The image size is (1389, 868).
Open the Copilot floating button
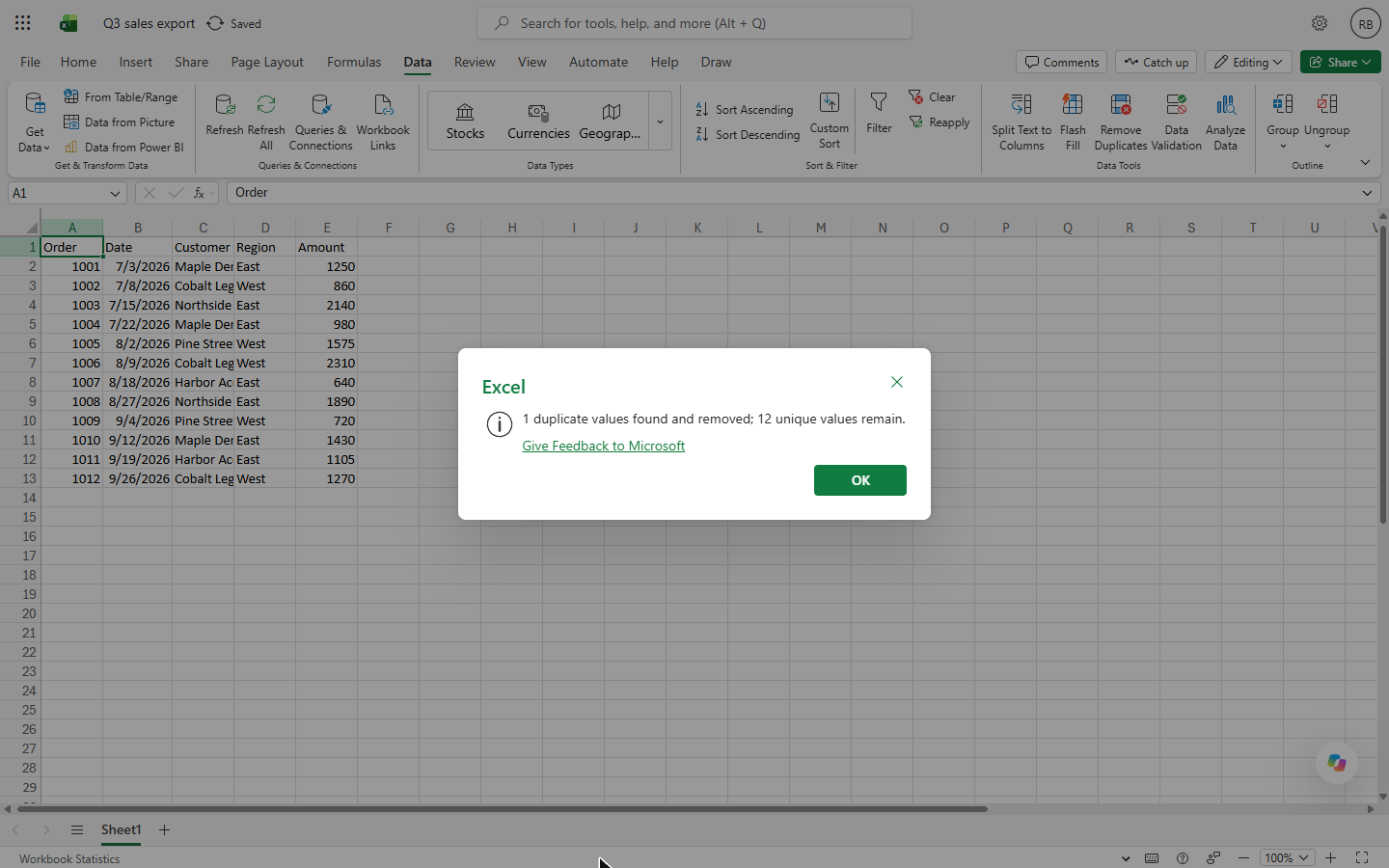pos(1336,763)
